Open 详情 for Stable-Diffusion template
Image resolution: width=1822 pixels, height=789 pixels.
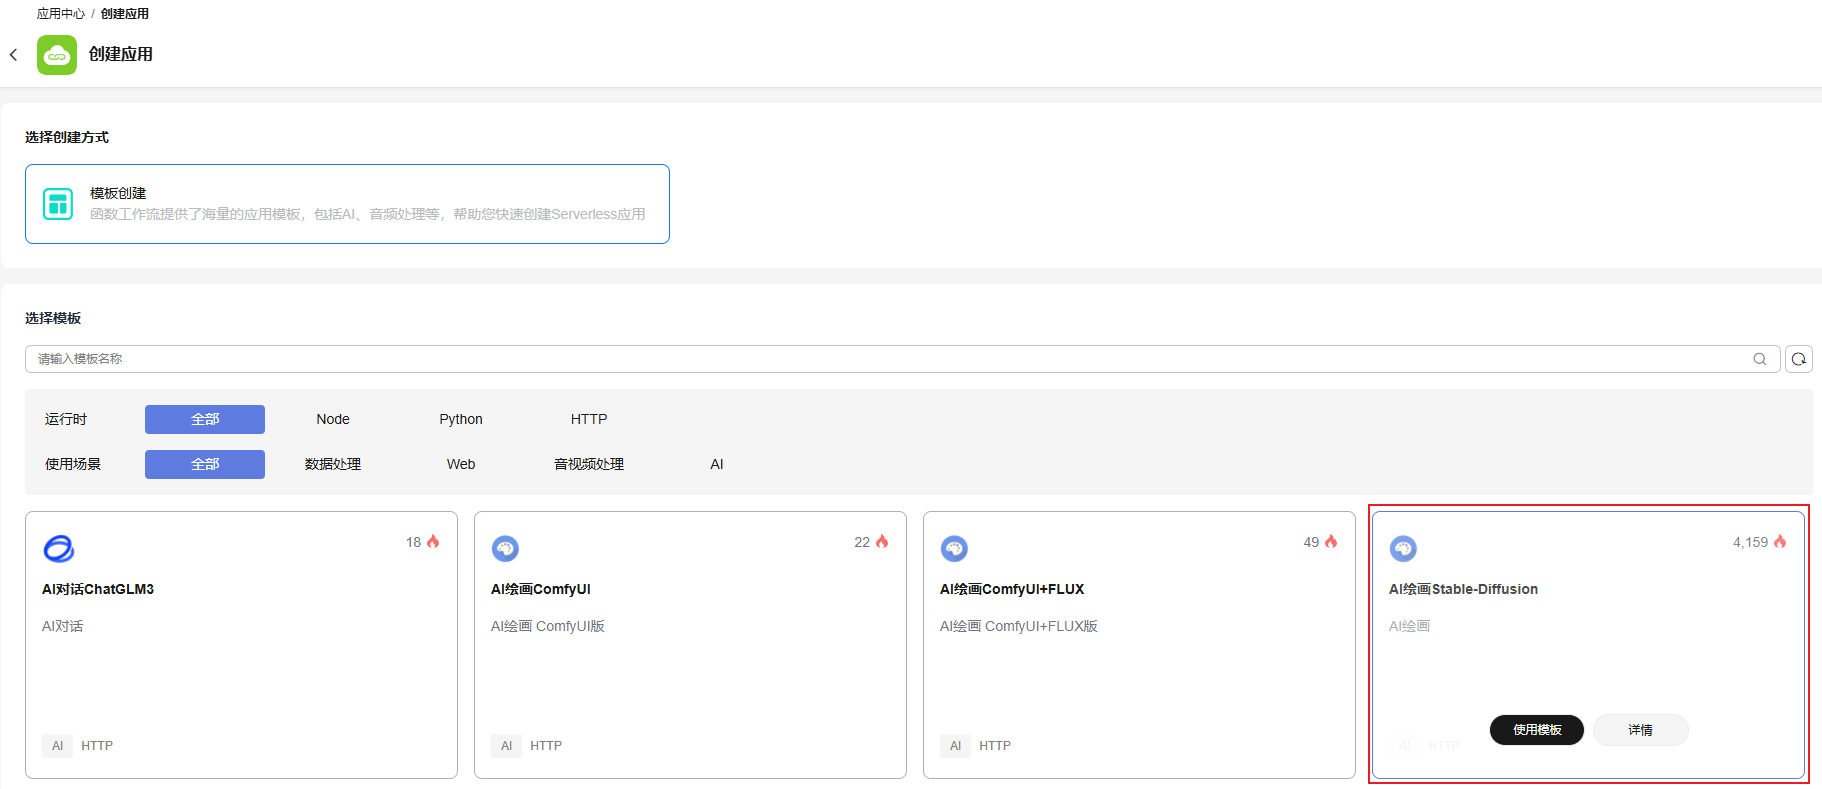click(x=1640, y=730)
